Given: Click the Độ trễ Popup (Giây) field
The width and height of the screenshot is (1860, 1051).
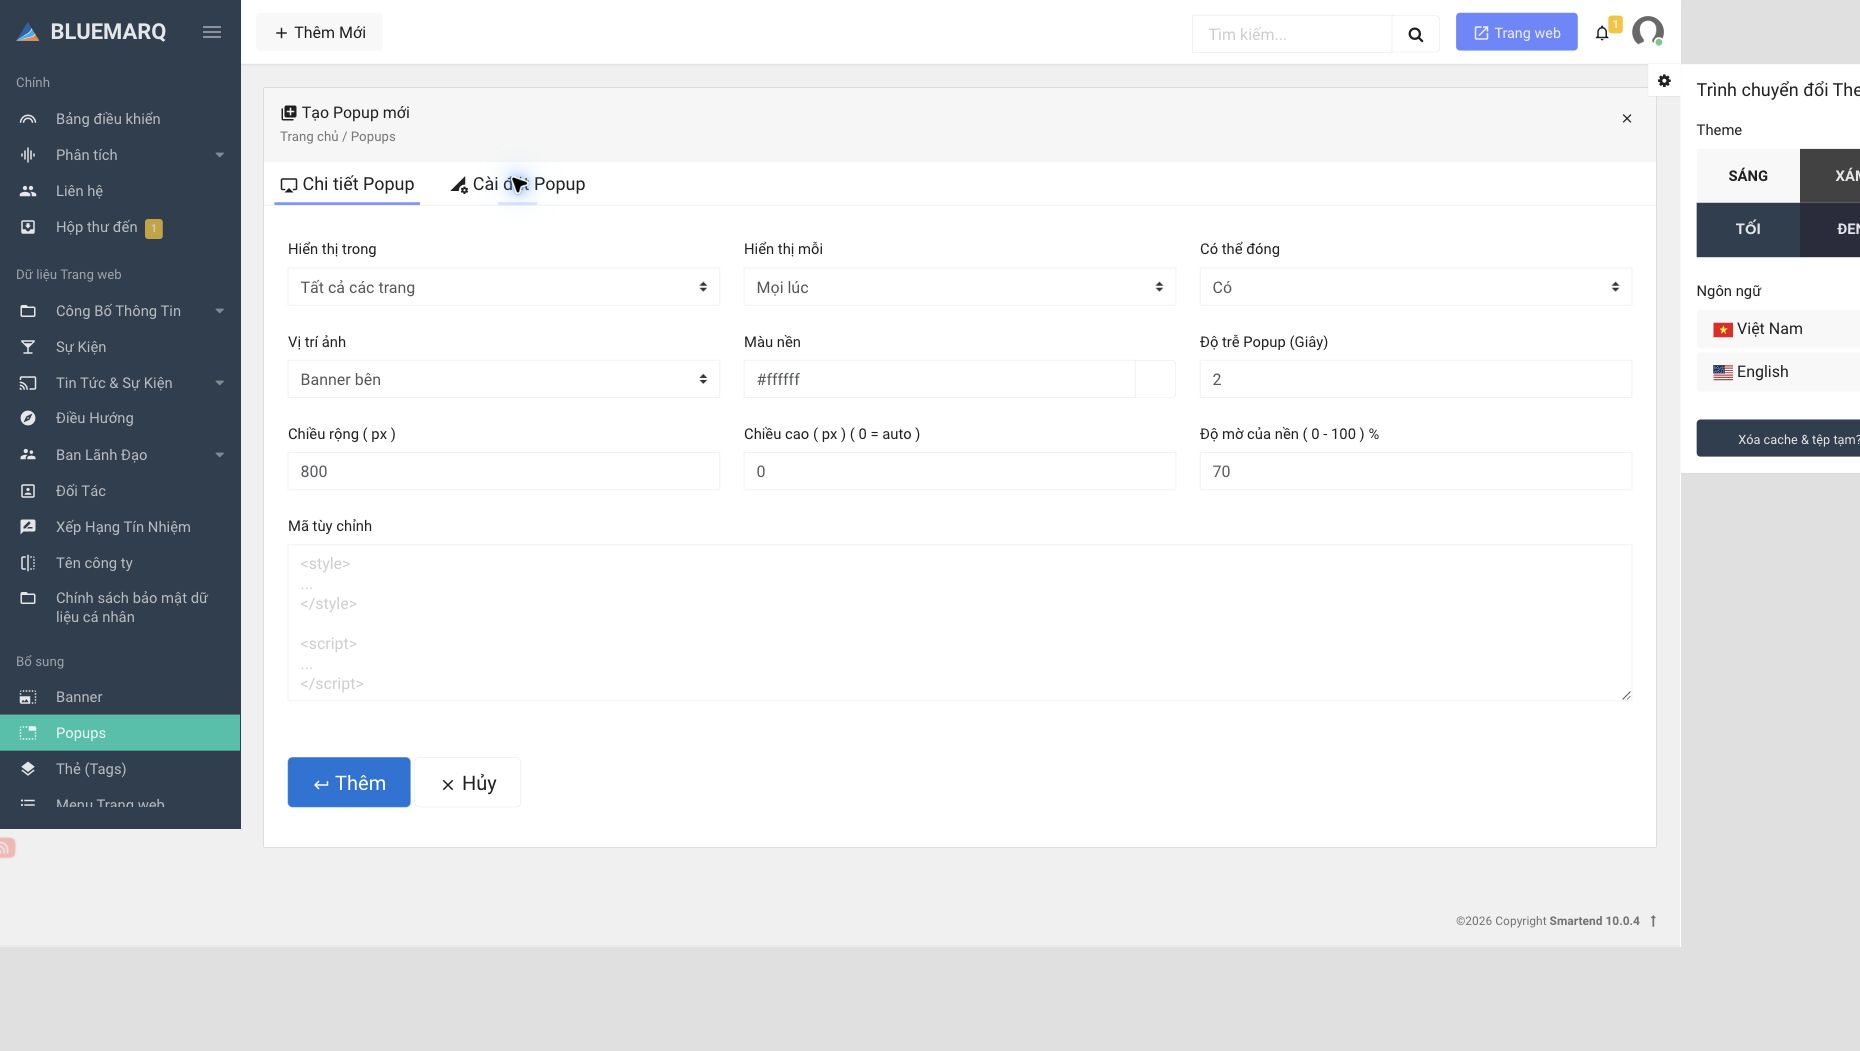Looking at the screenshot, I should [1416, 379].
